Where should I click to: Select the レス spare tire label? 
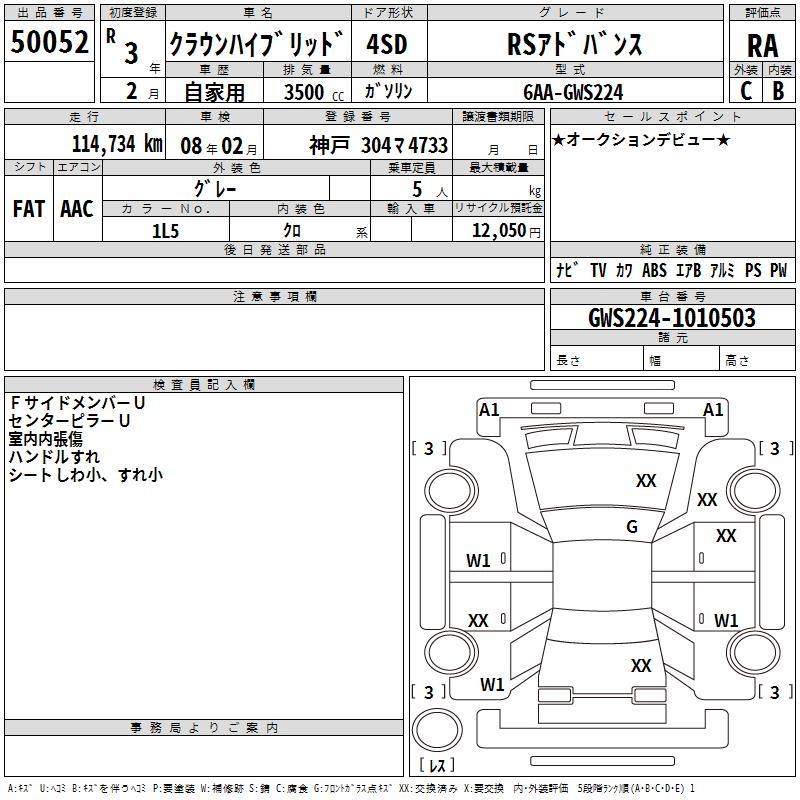click(437, 764)
